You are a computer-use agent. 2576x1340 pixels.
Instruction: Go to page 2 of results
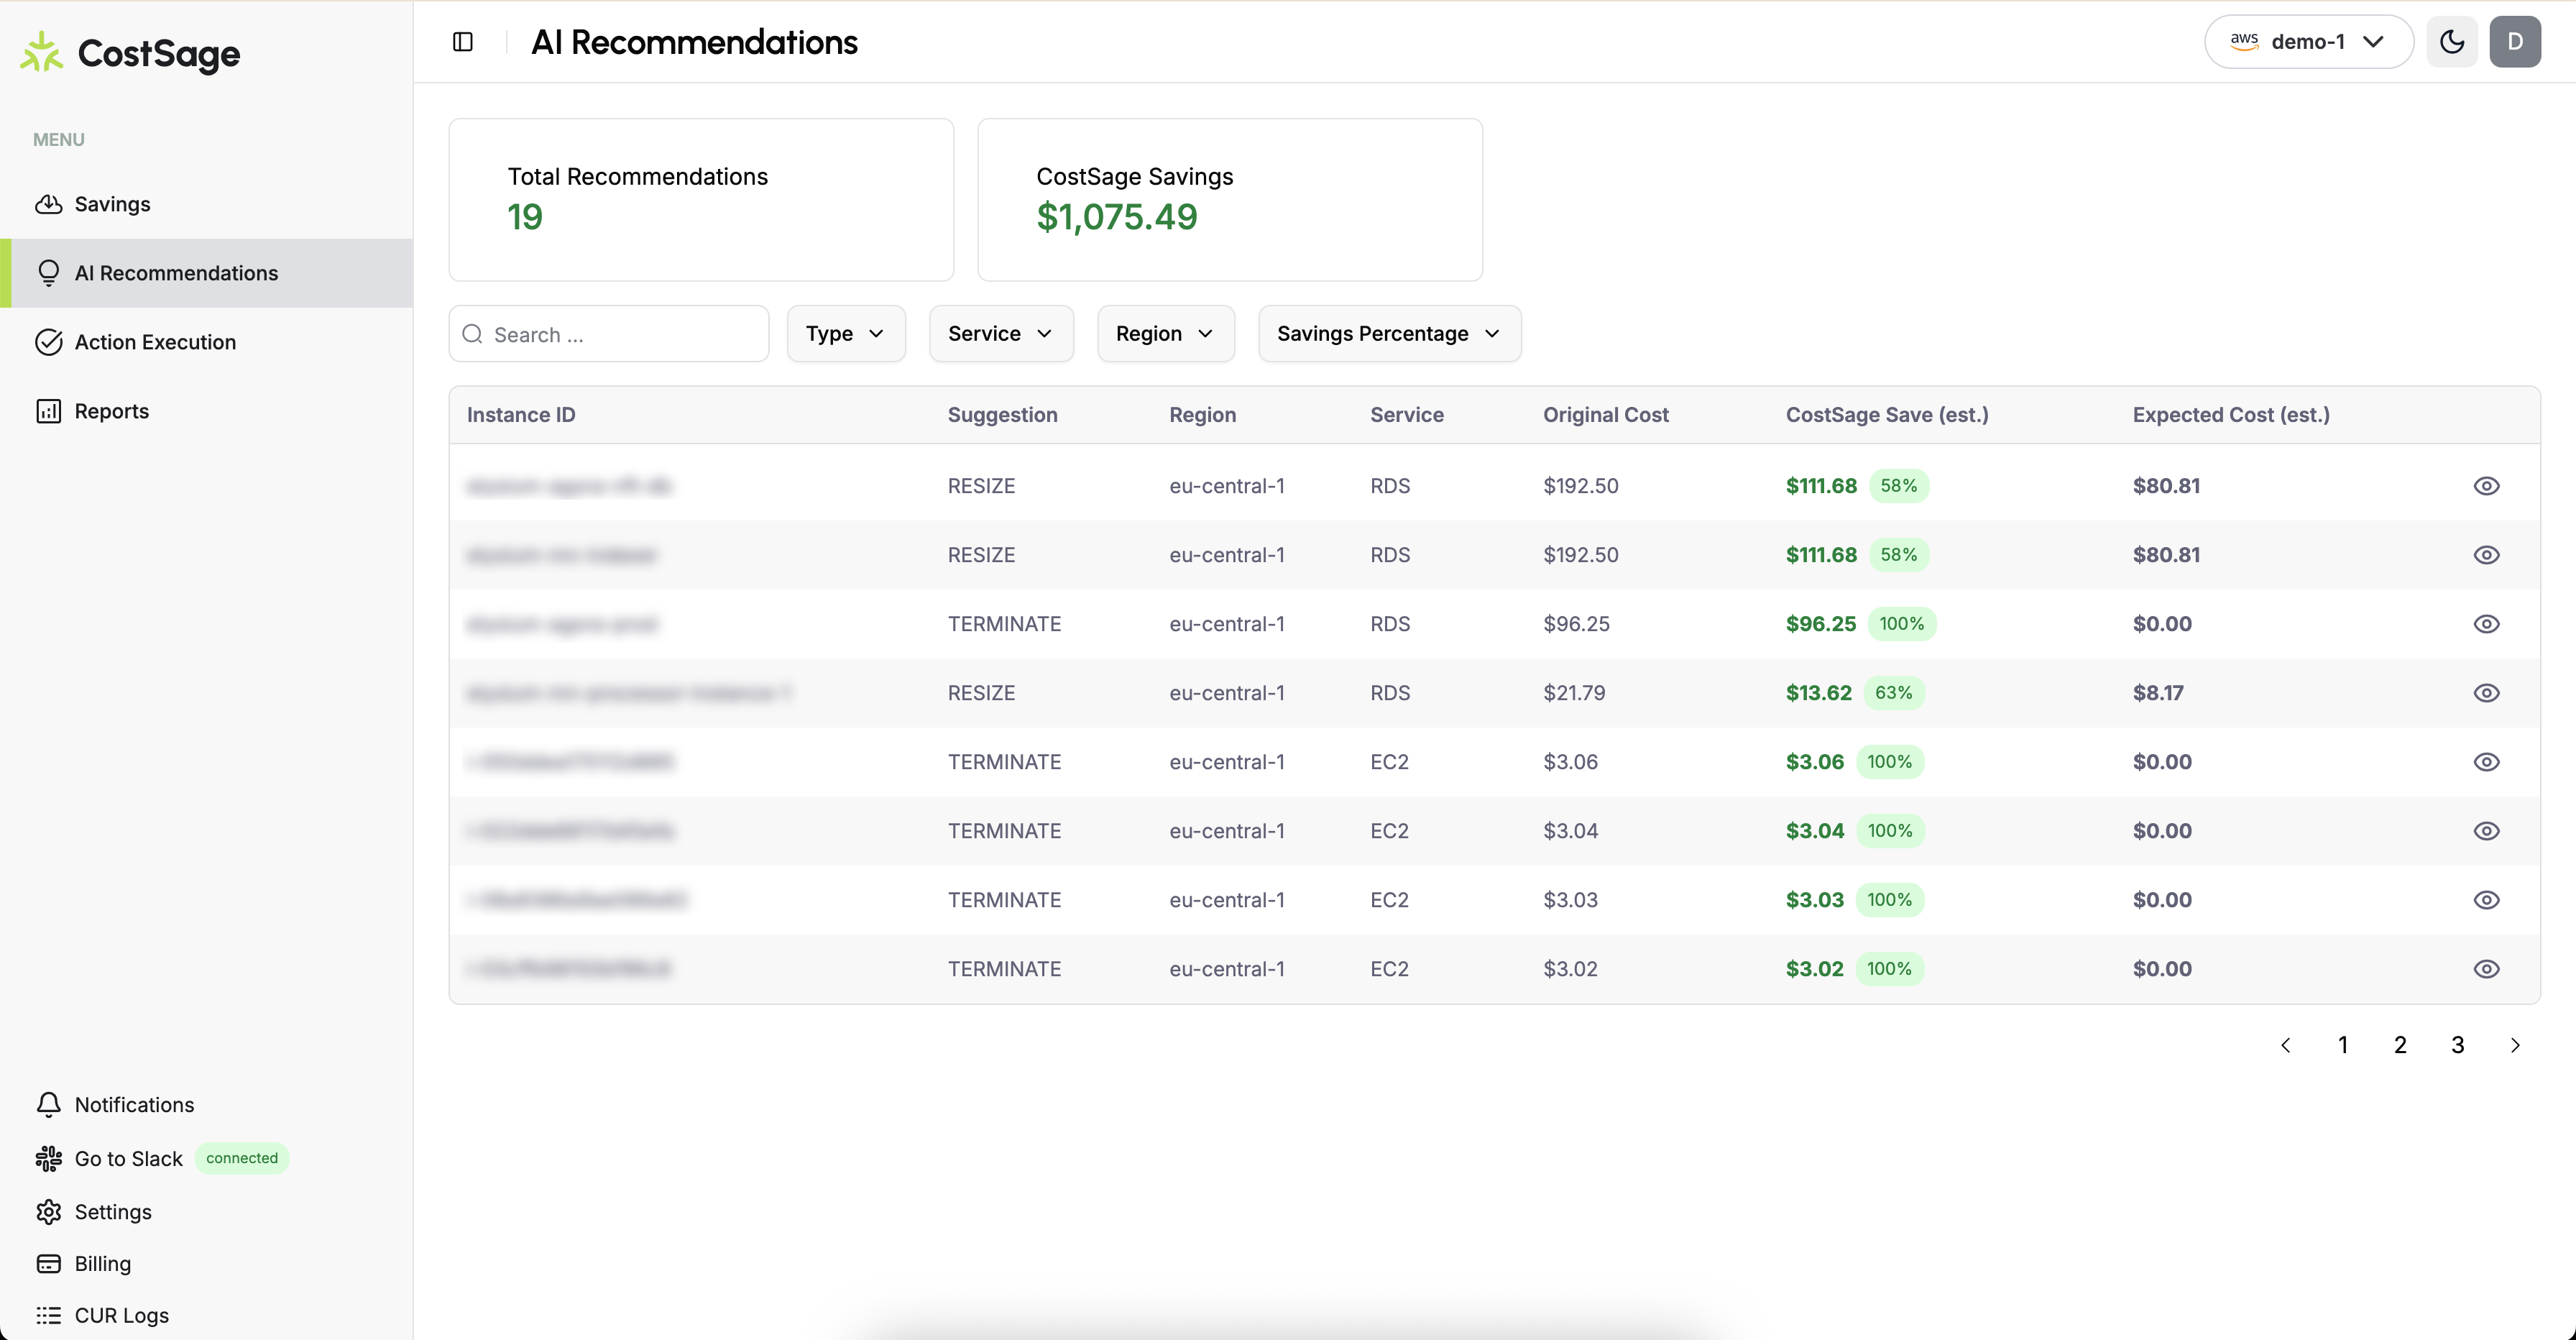click(2399, 1045)
